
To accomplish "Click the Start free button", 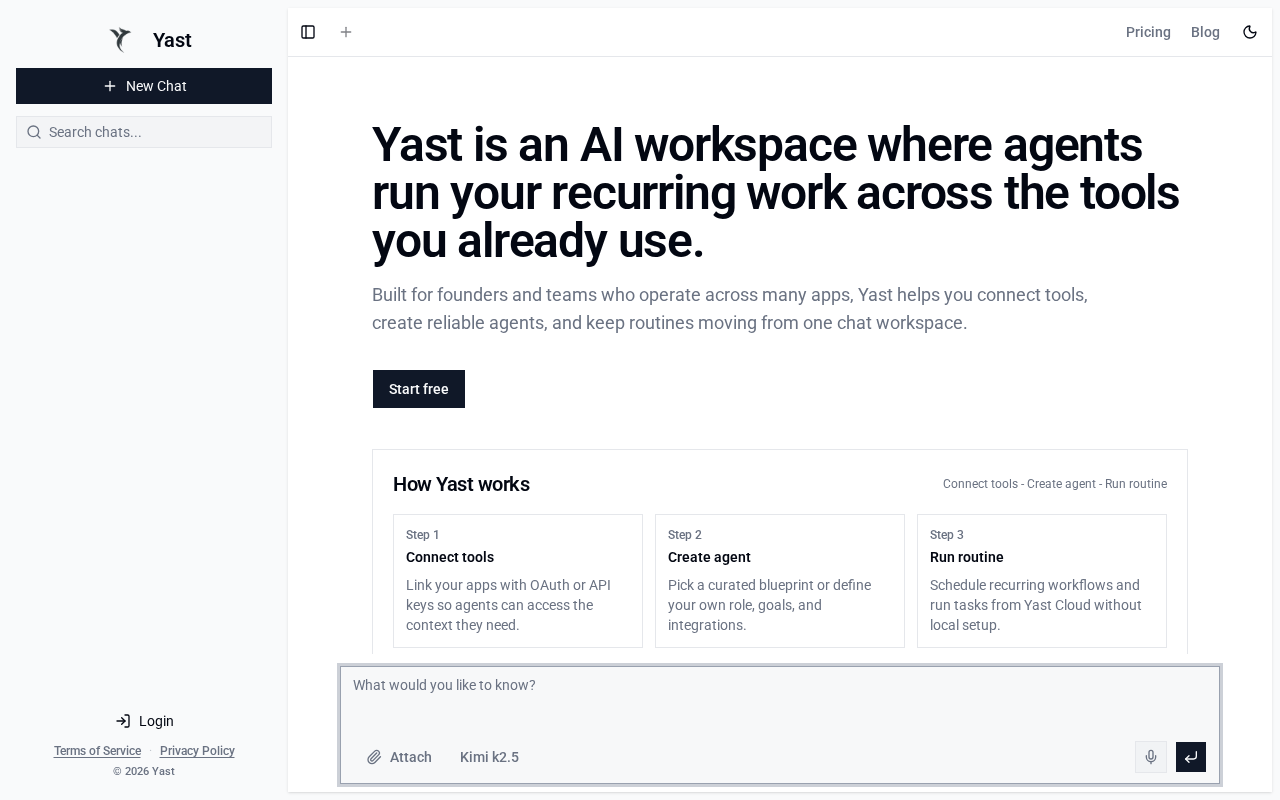I will pyautogui.click(x=418, y=389).
